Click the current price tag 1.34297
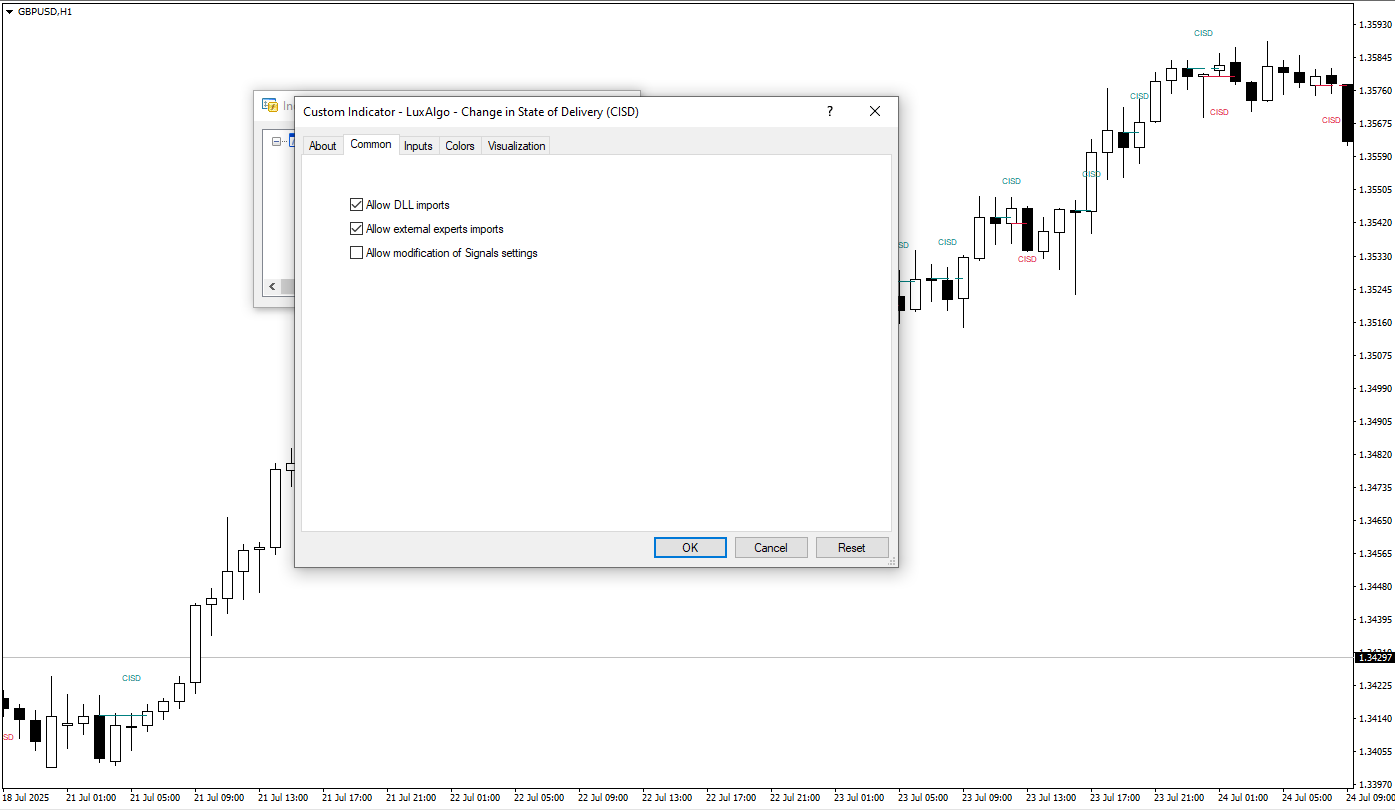The height and width of the screenshot is (811, 1395). [x=1374, y=657]
